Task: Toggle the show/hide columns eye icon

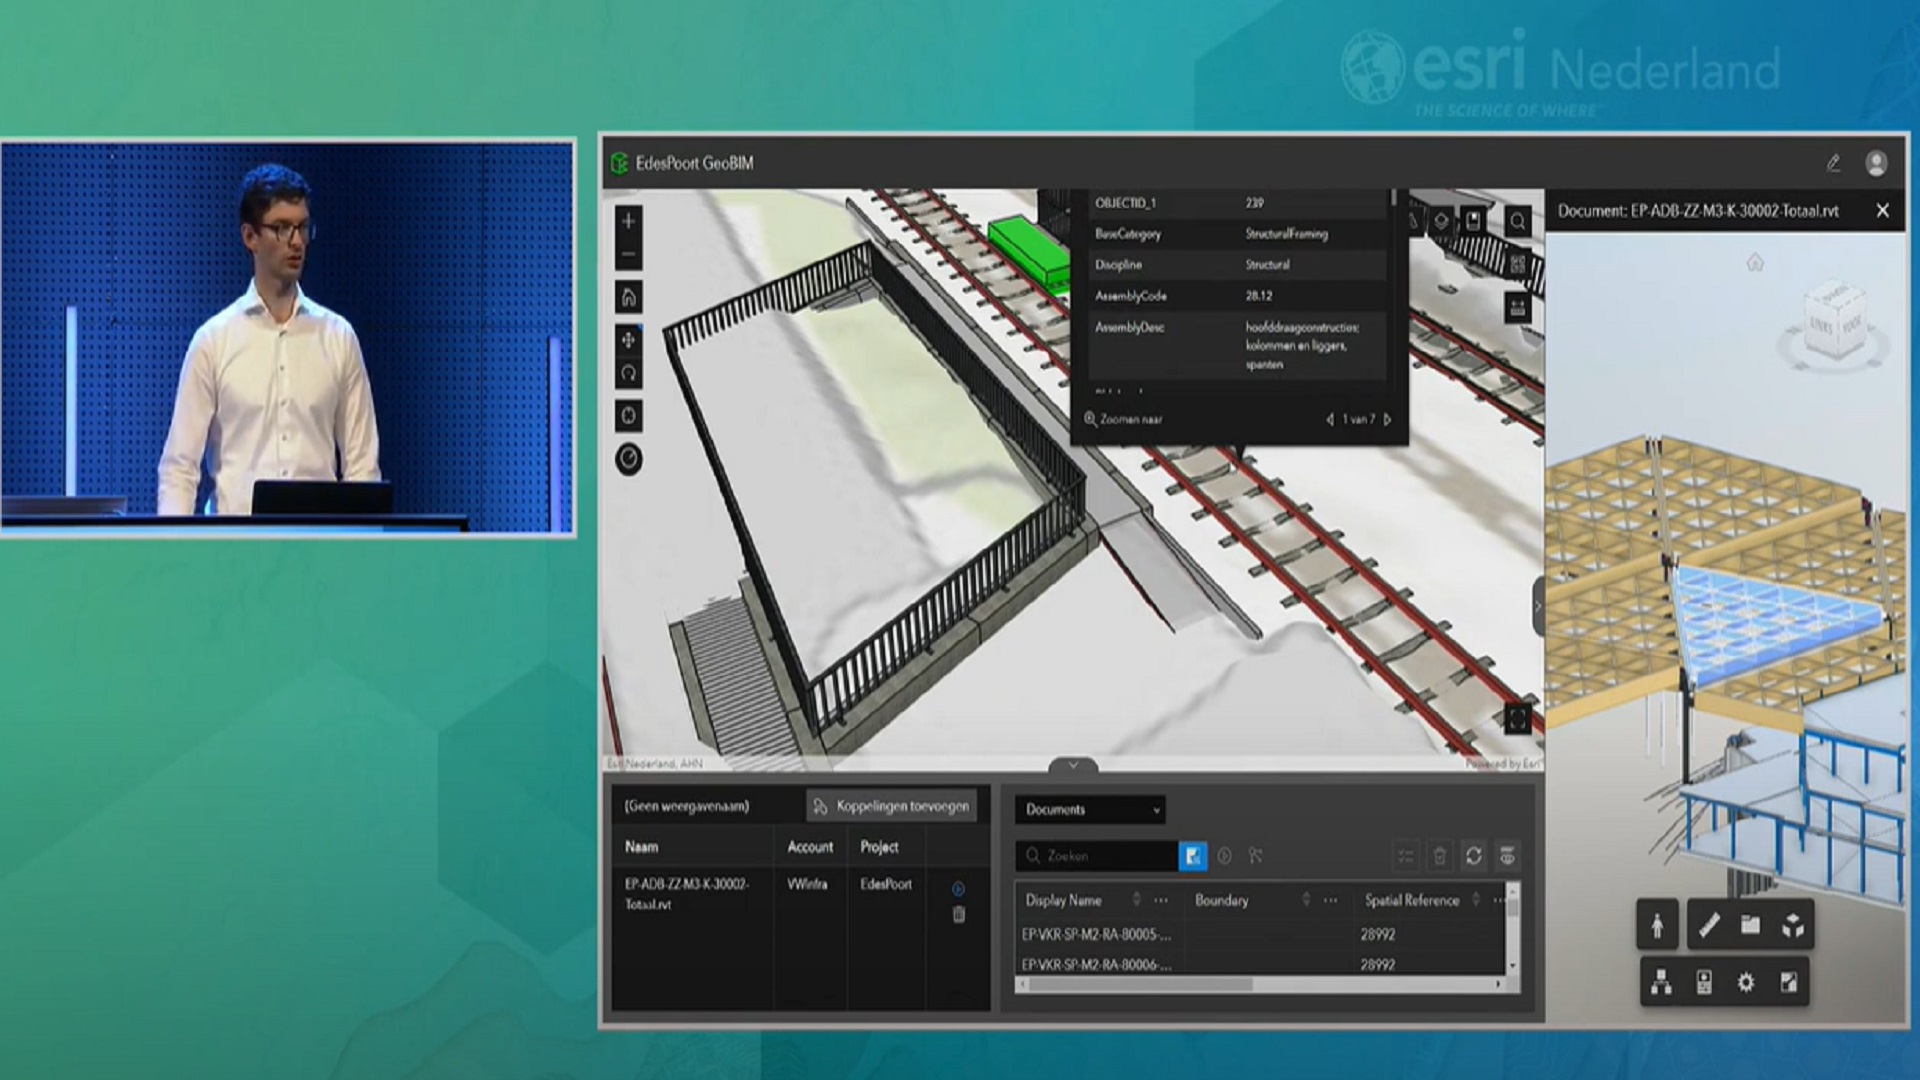Action: click(x=1507, y=856)
